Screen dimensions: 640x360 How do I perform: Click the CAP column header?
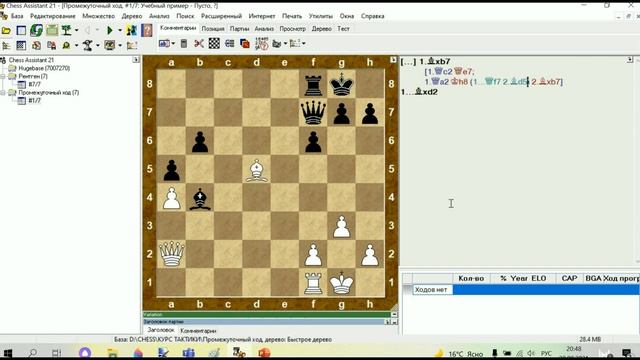pyautogui.click(x=569, y=278)
